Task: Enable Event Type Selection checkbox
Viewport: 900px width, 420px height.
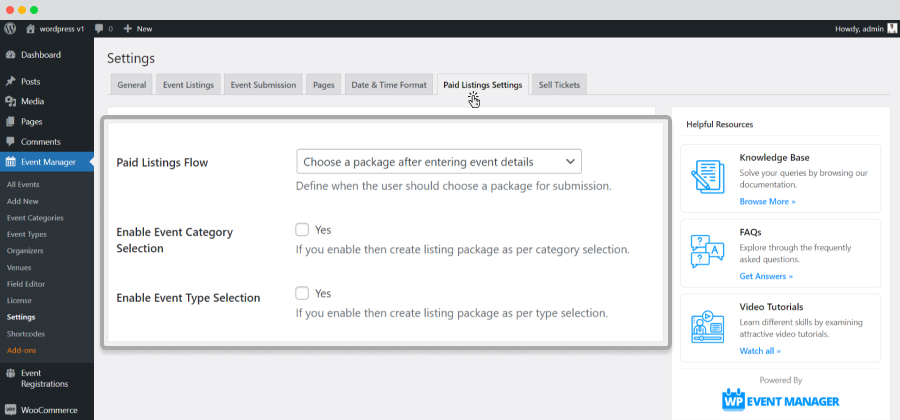Action: pos(302,293)
